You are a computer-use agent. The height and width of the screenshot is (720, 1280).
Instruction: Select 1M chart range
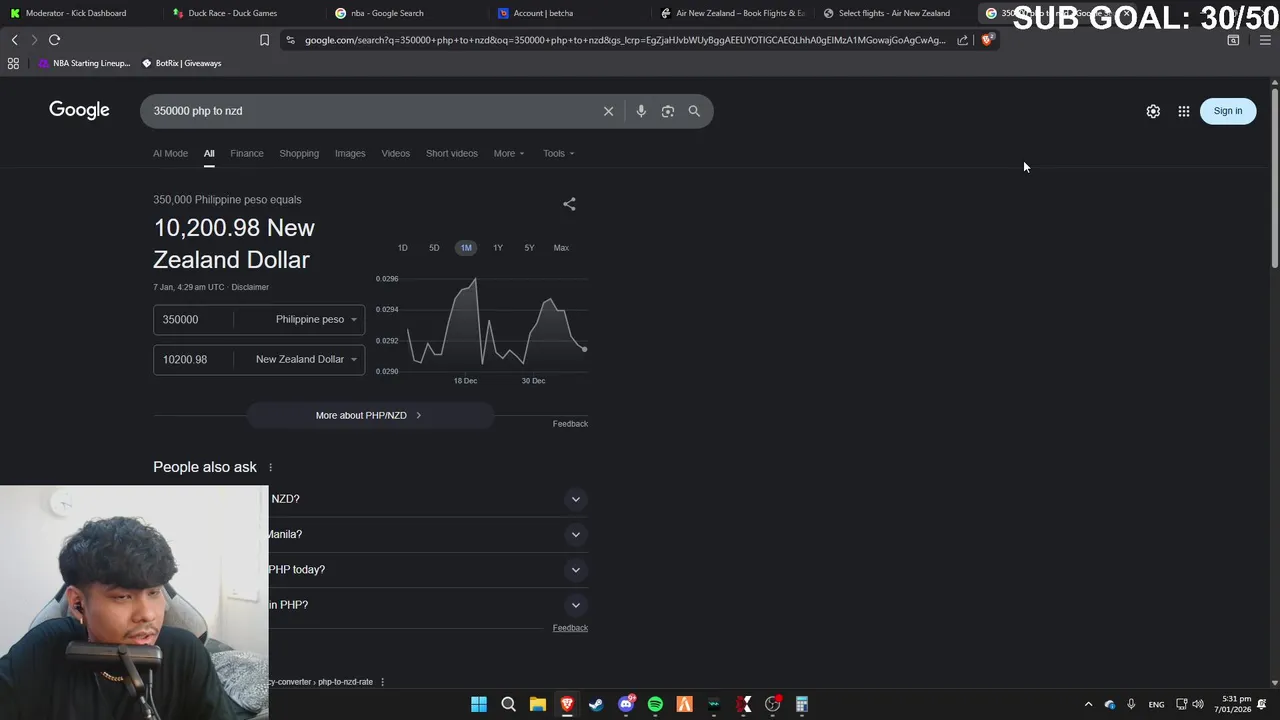[x=466, y=248]
